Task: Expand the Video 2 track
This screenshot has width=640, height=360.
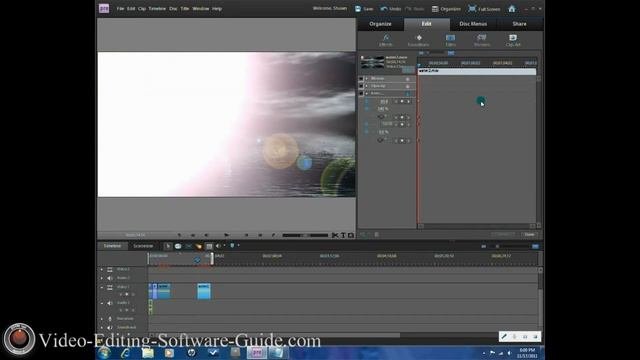Action: coord(102,269)
